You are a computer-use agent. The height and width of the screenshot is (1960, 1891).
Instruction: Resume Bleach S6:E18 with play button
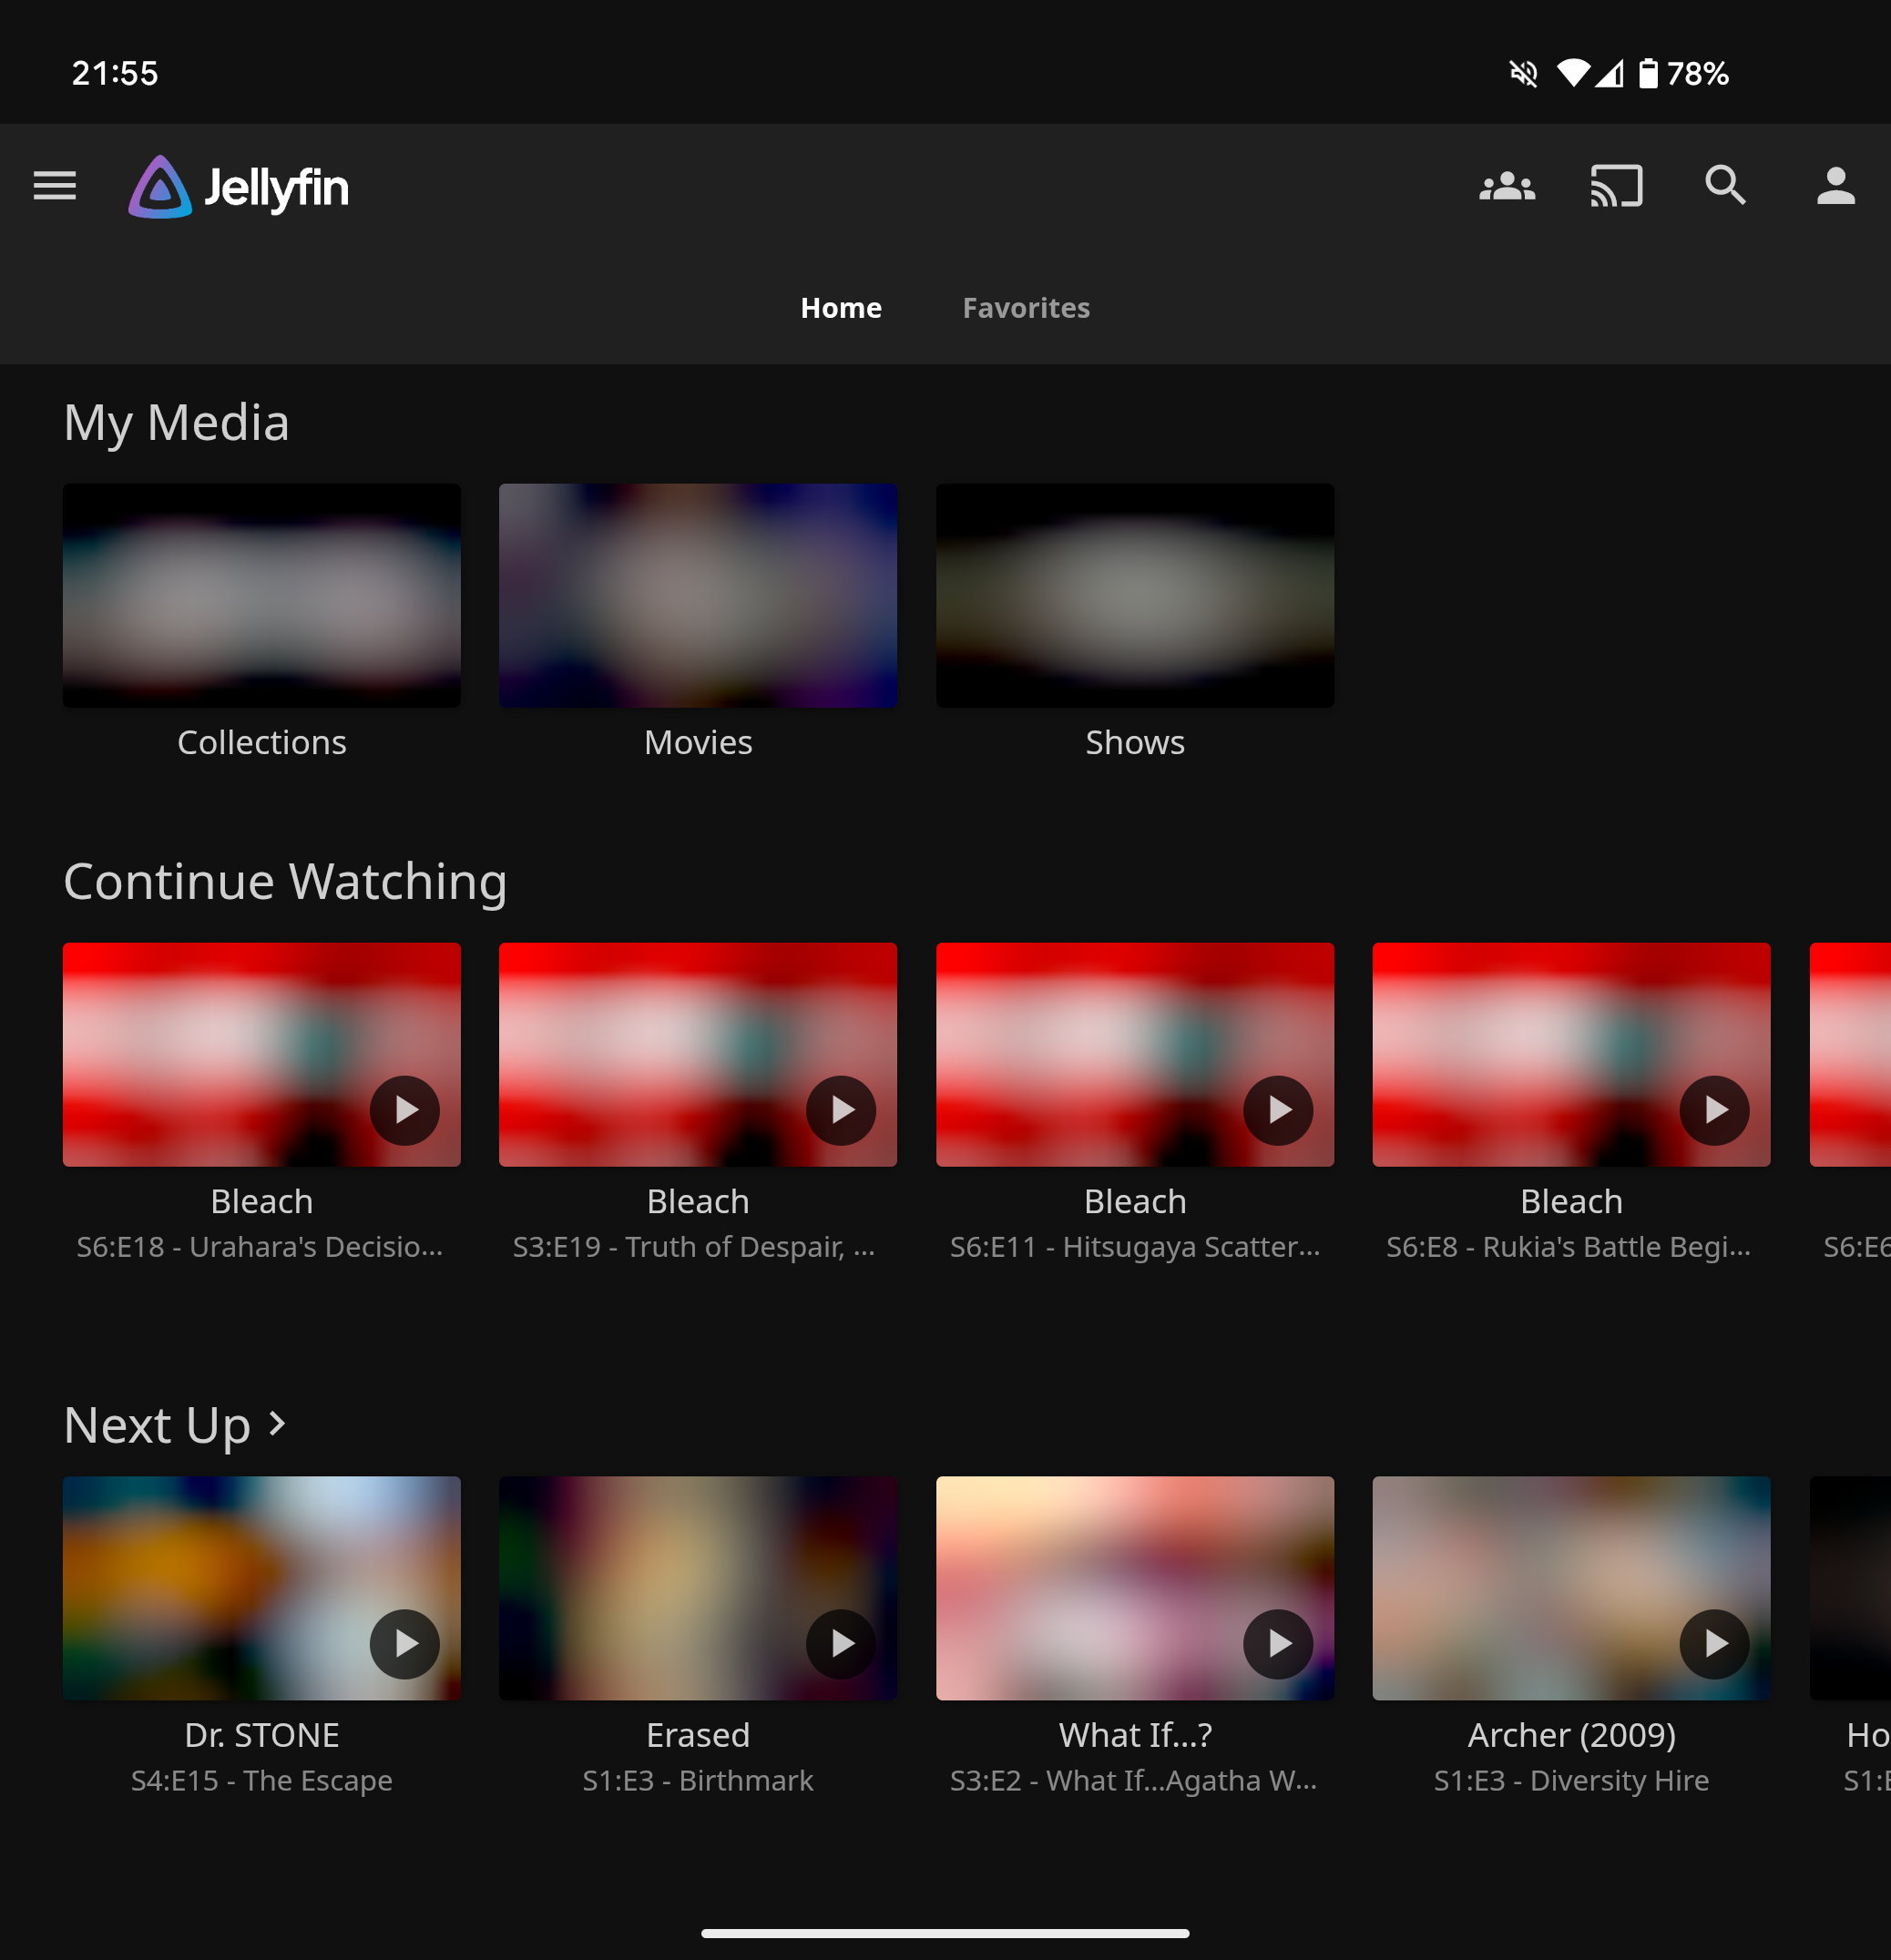(x=404, y=1110)
